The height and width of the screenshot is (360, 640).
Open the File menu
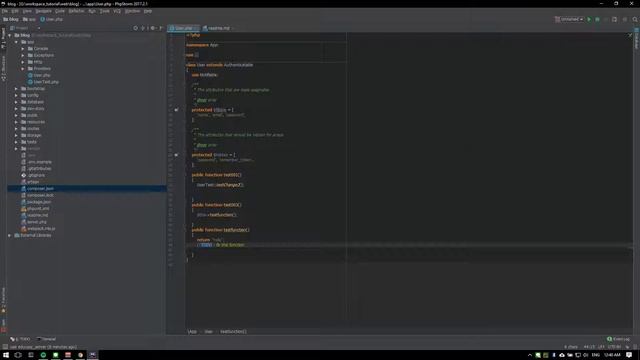coord(5,11)
